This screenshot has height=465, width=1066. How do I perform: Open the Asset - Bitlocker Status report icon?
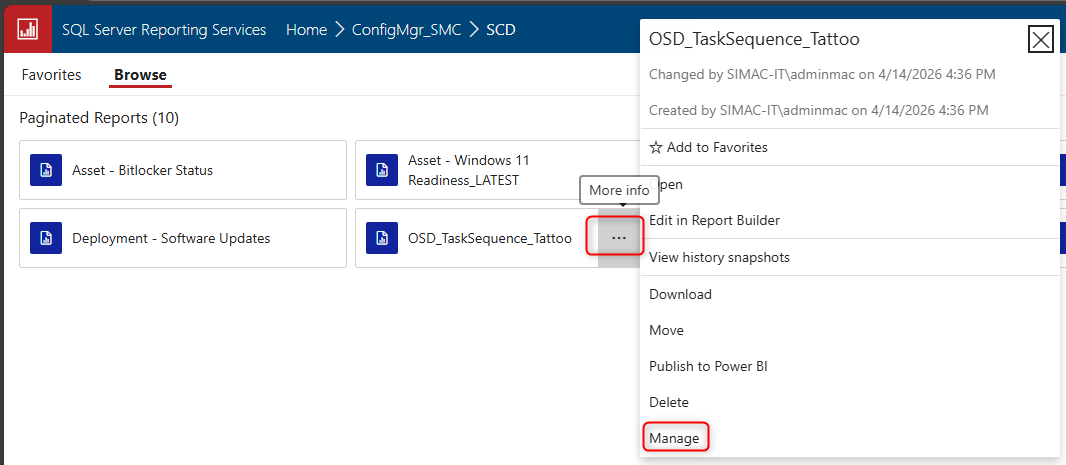point(46,170)
